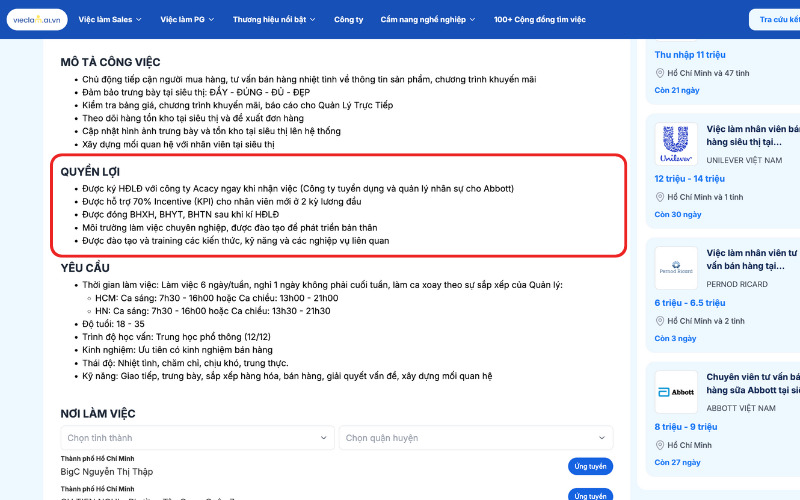Open the 'Chọn tỉnh thành' province selector
This screenshot has height=500, width=800.
(197, 438)
